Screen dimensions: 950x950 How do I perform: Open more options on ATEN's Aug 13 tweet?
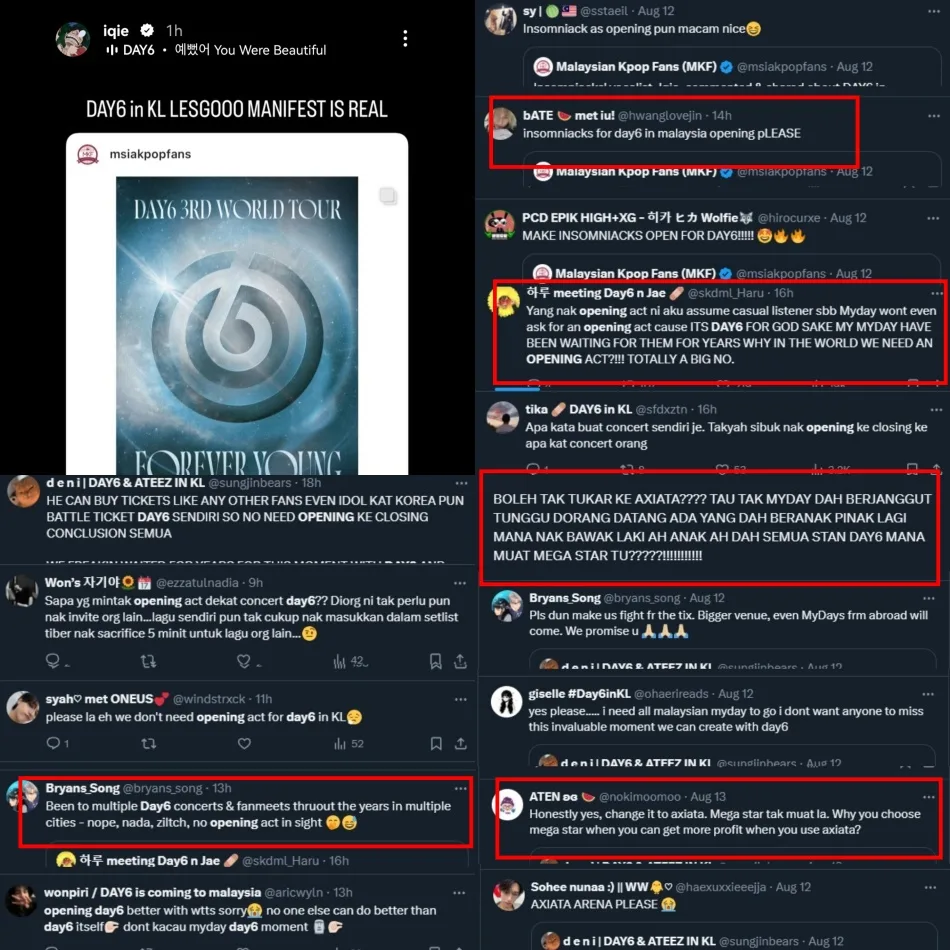928,797
